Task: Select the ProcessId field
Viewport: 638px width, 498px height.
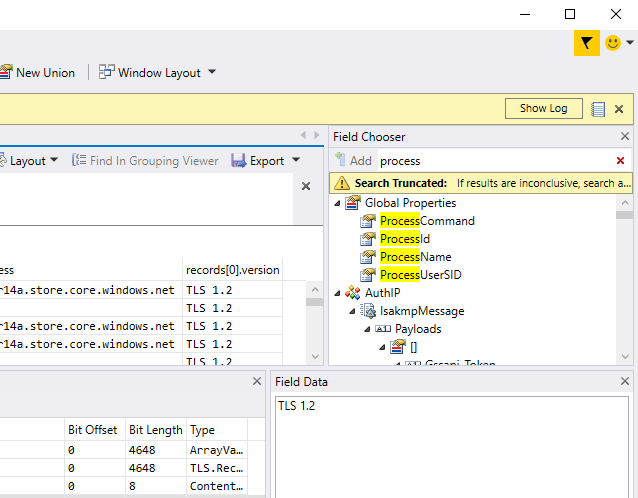Action: [405, 238]
